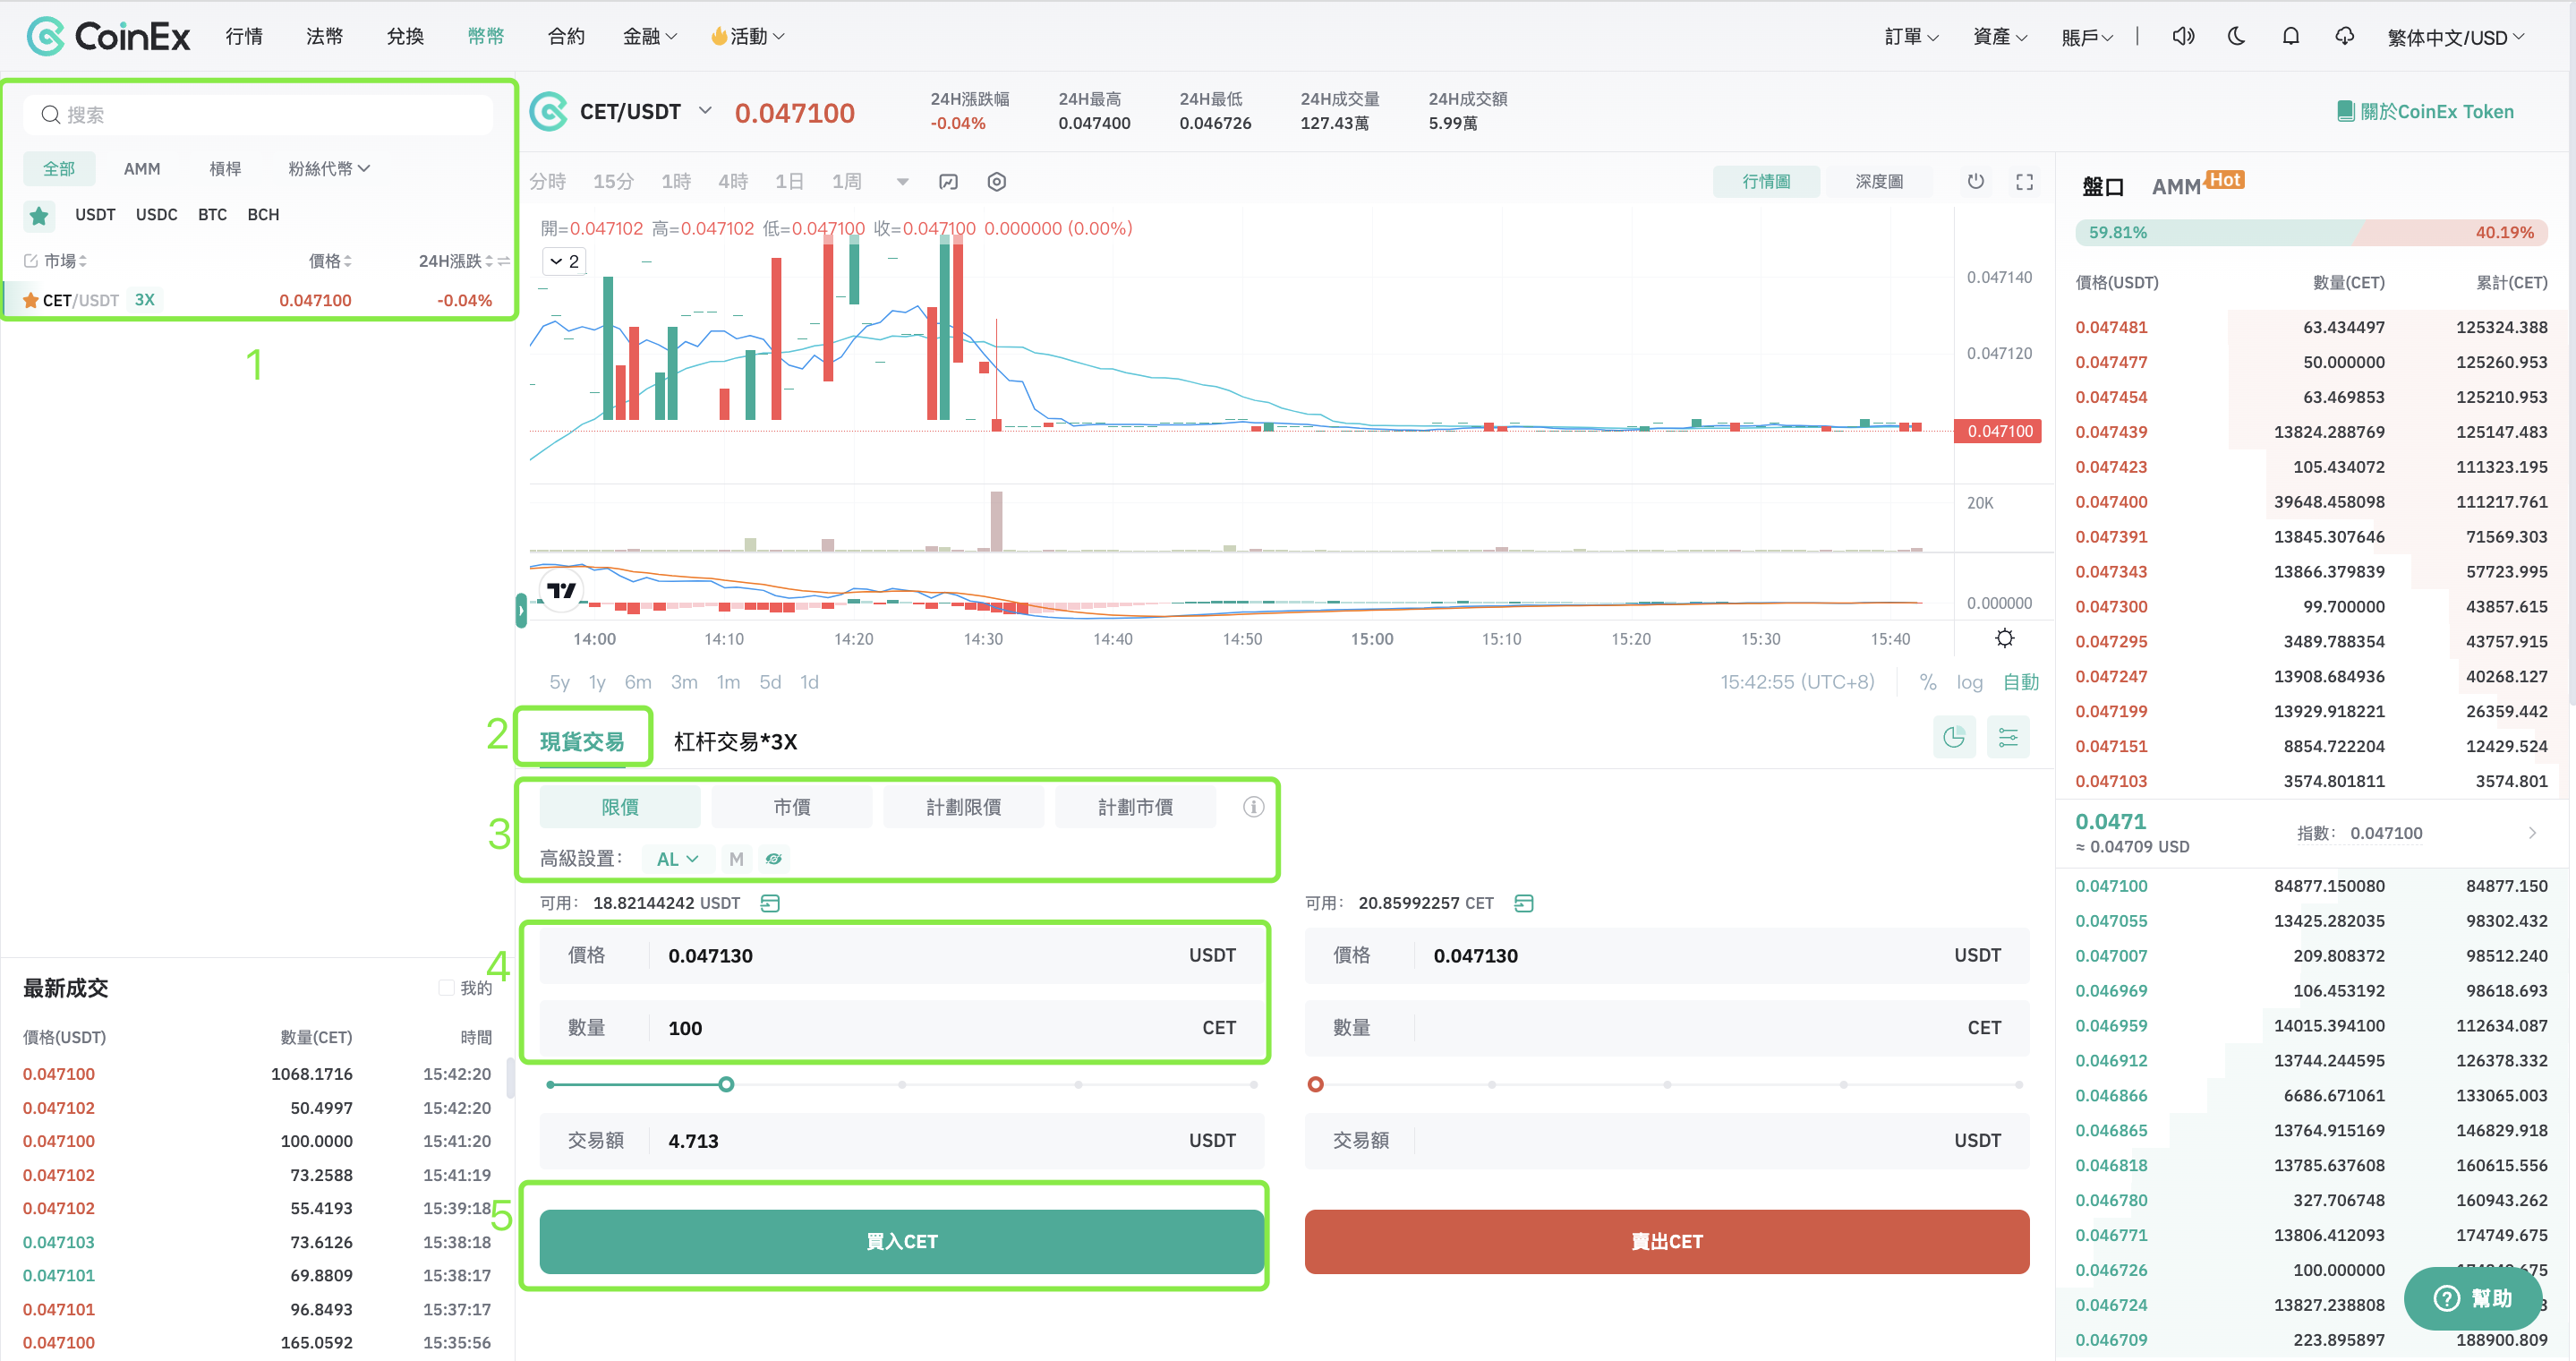Click the chart axis gear icon

(2004, 638)
